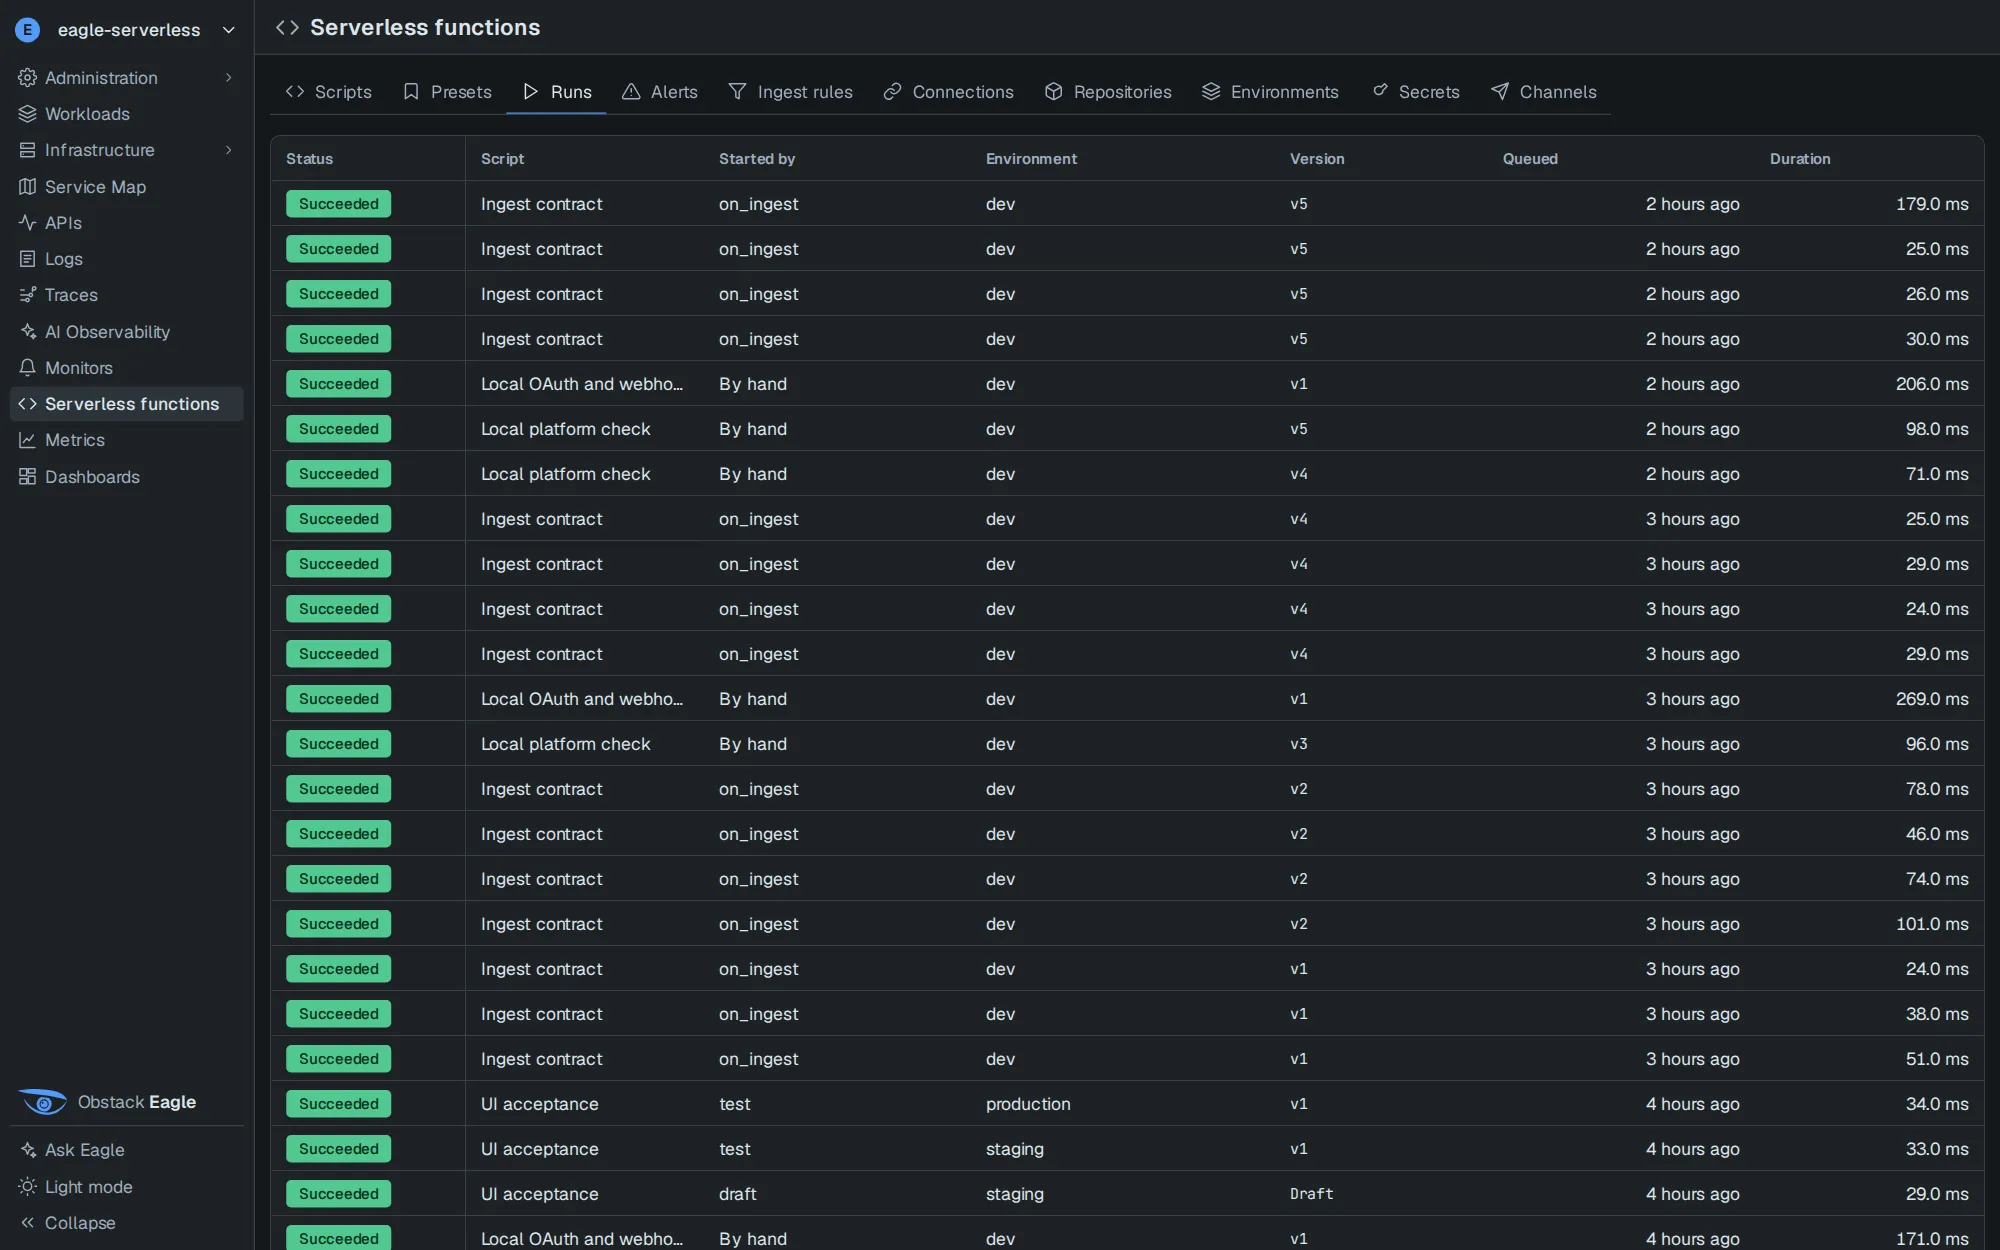
Task: Click the Ask Eagle sparkle icon
Action: coord(27,1150)
